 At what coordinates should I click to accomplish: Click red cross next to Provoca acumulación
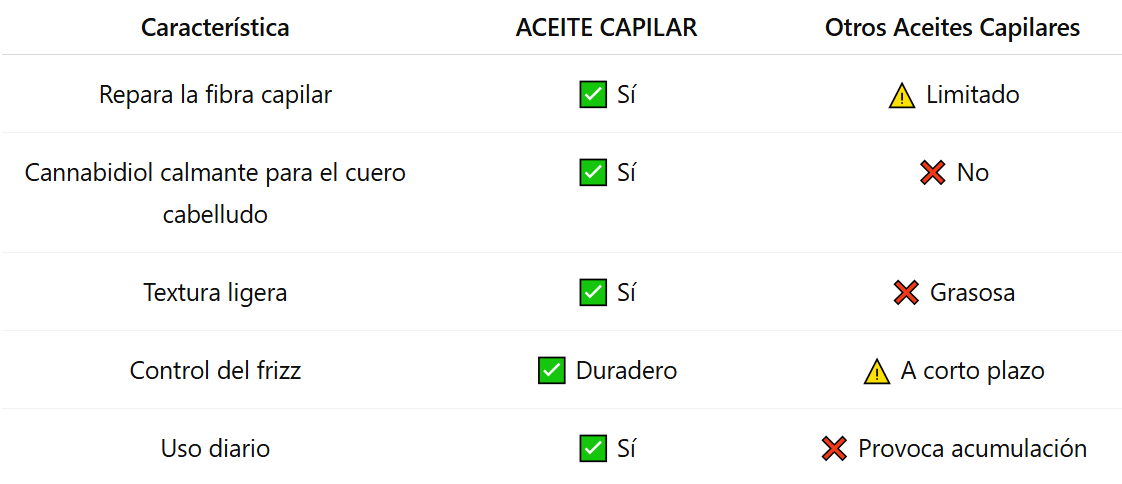coord(834,449)
